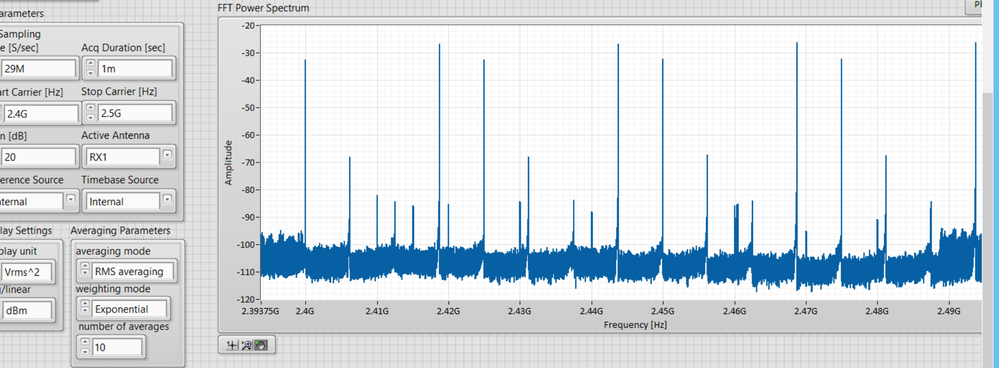Activate the zoom tool in graph palette

pos(247,345)
